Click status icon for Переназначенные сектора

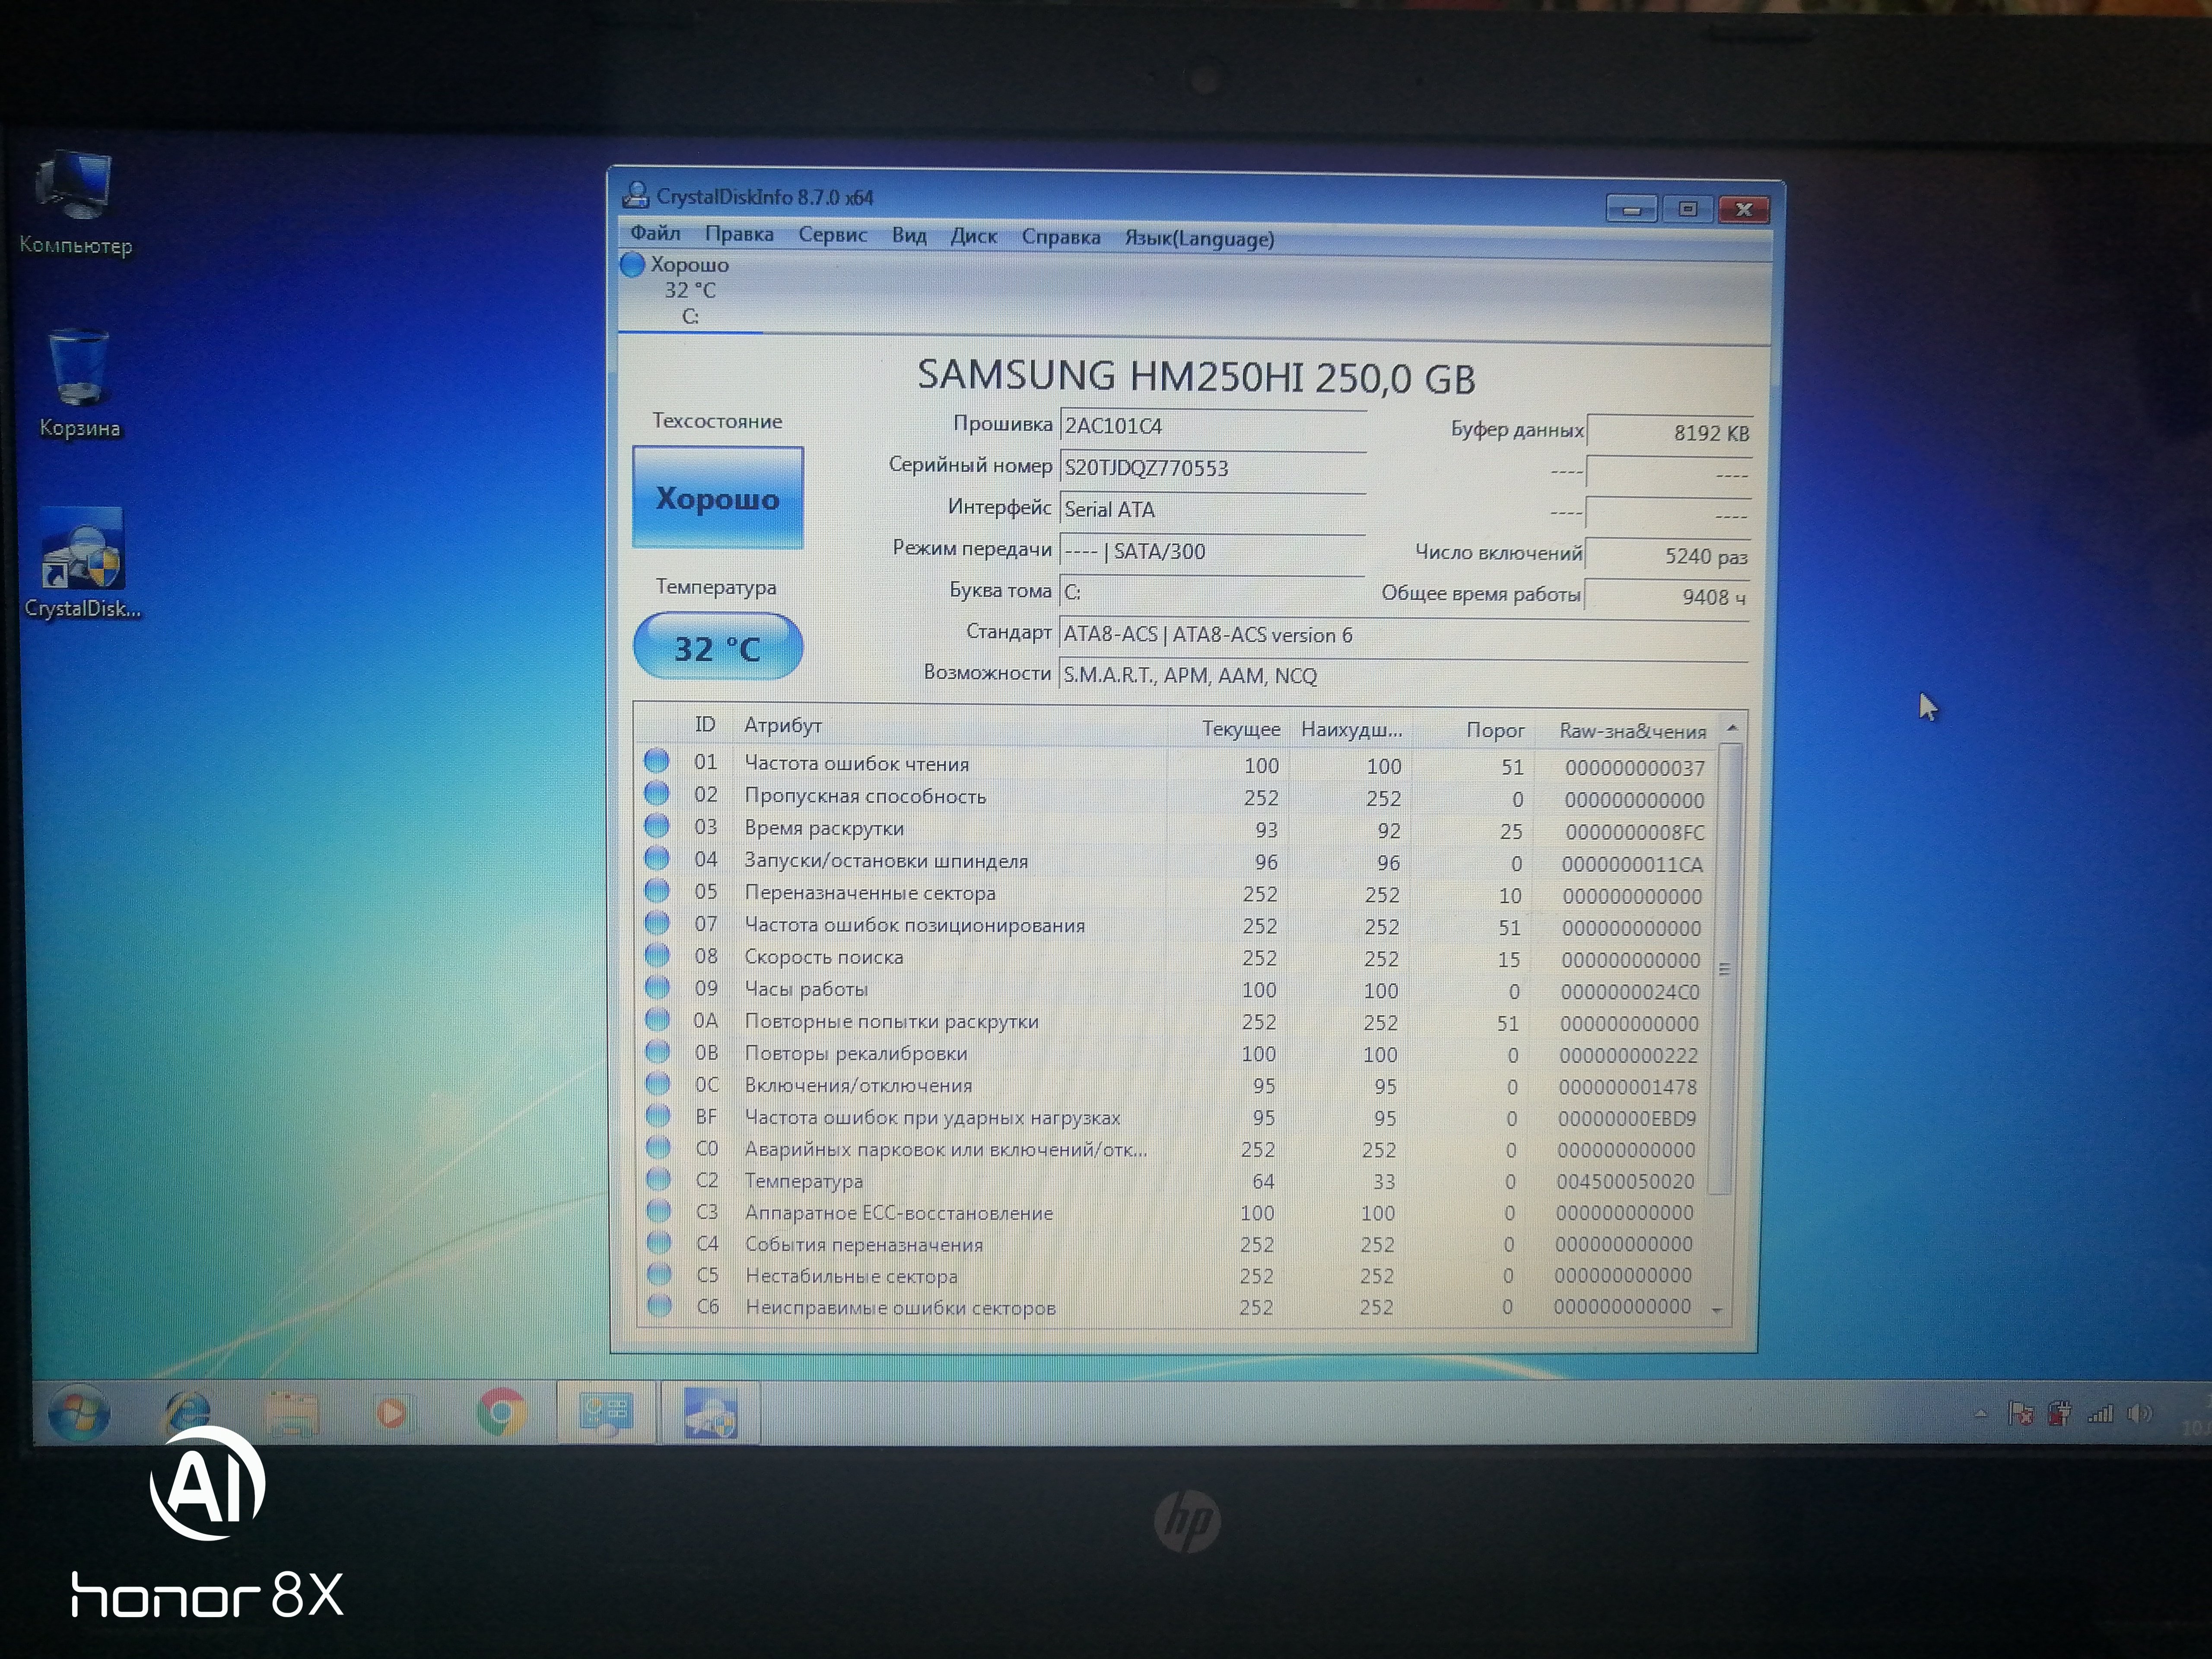coord(656,890)
